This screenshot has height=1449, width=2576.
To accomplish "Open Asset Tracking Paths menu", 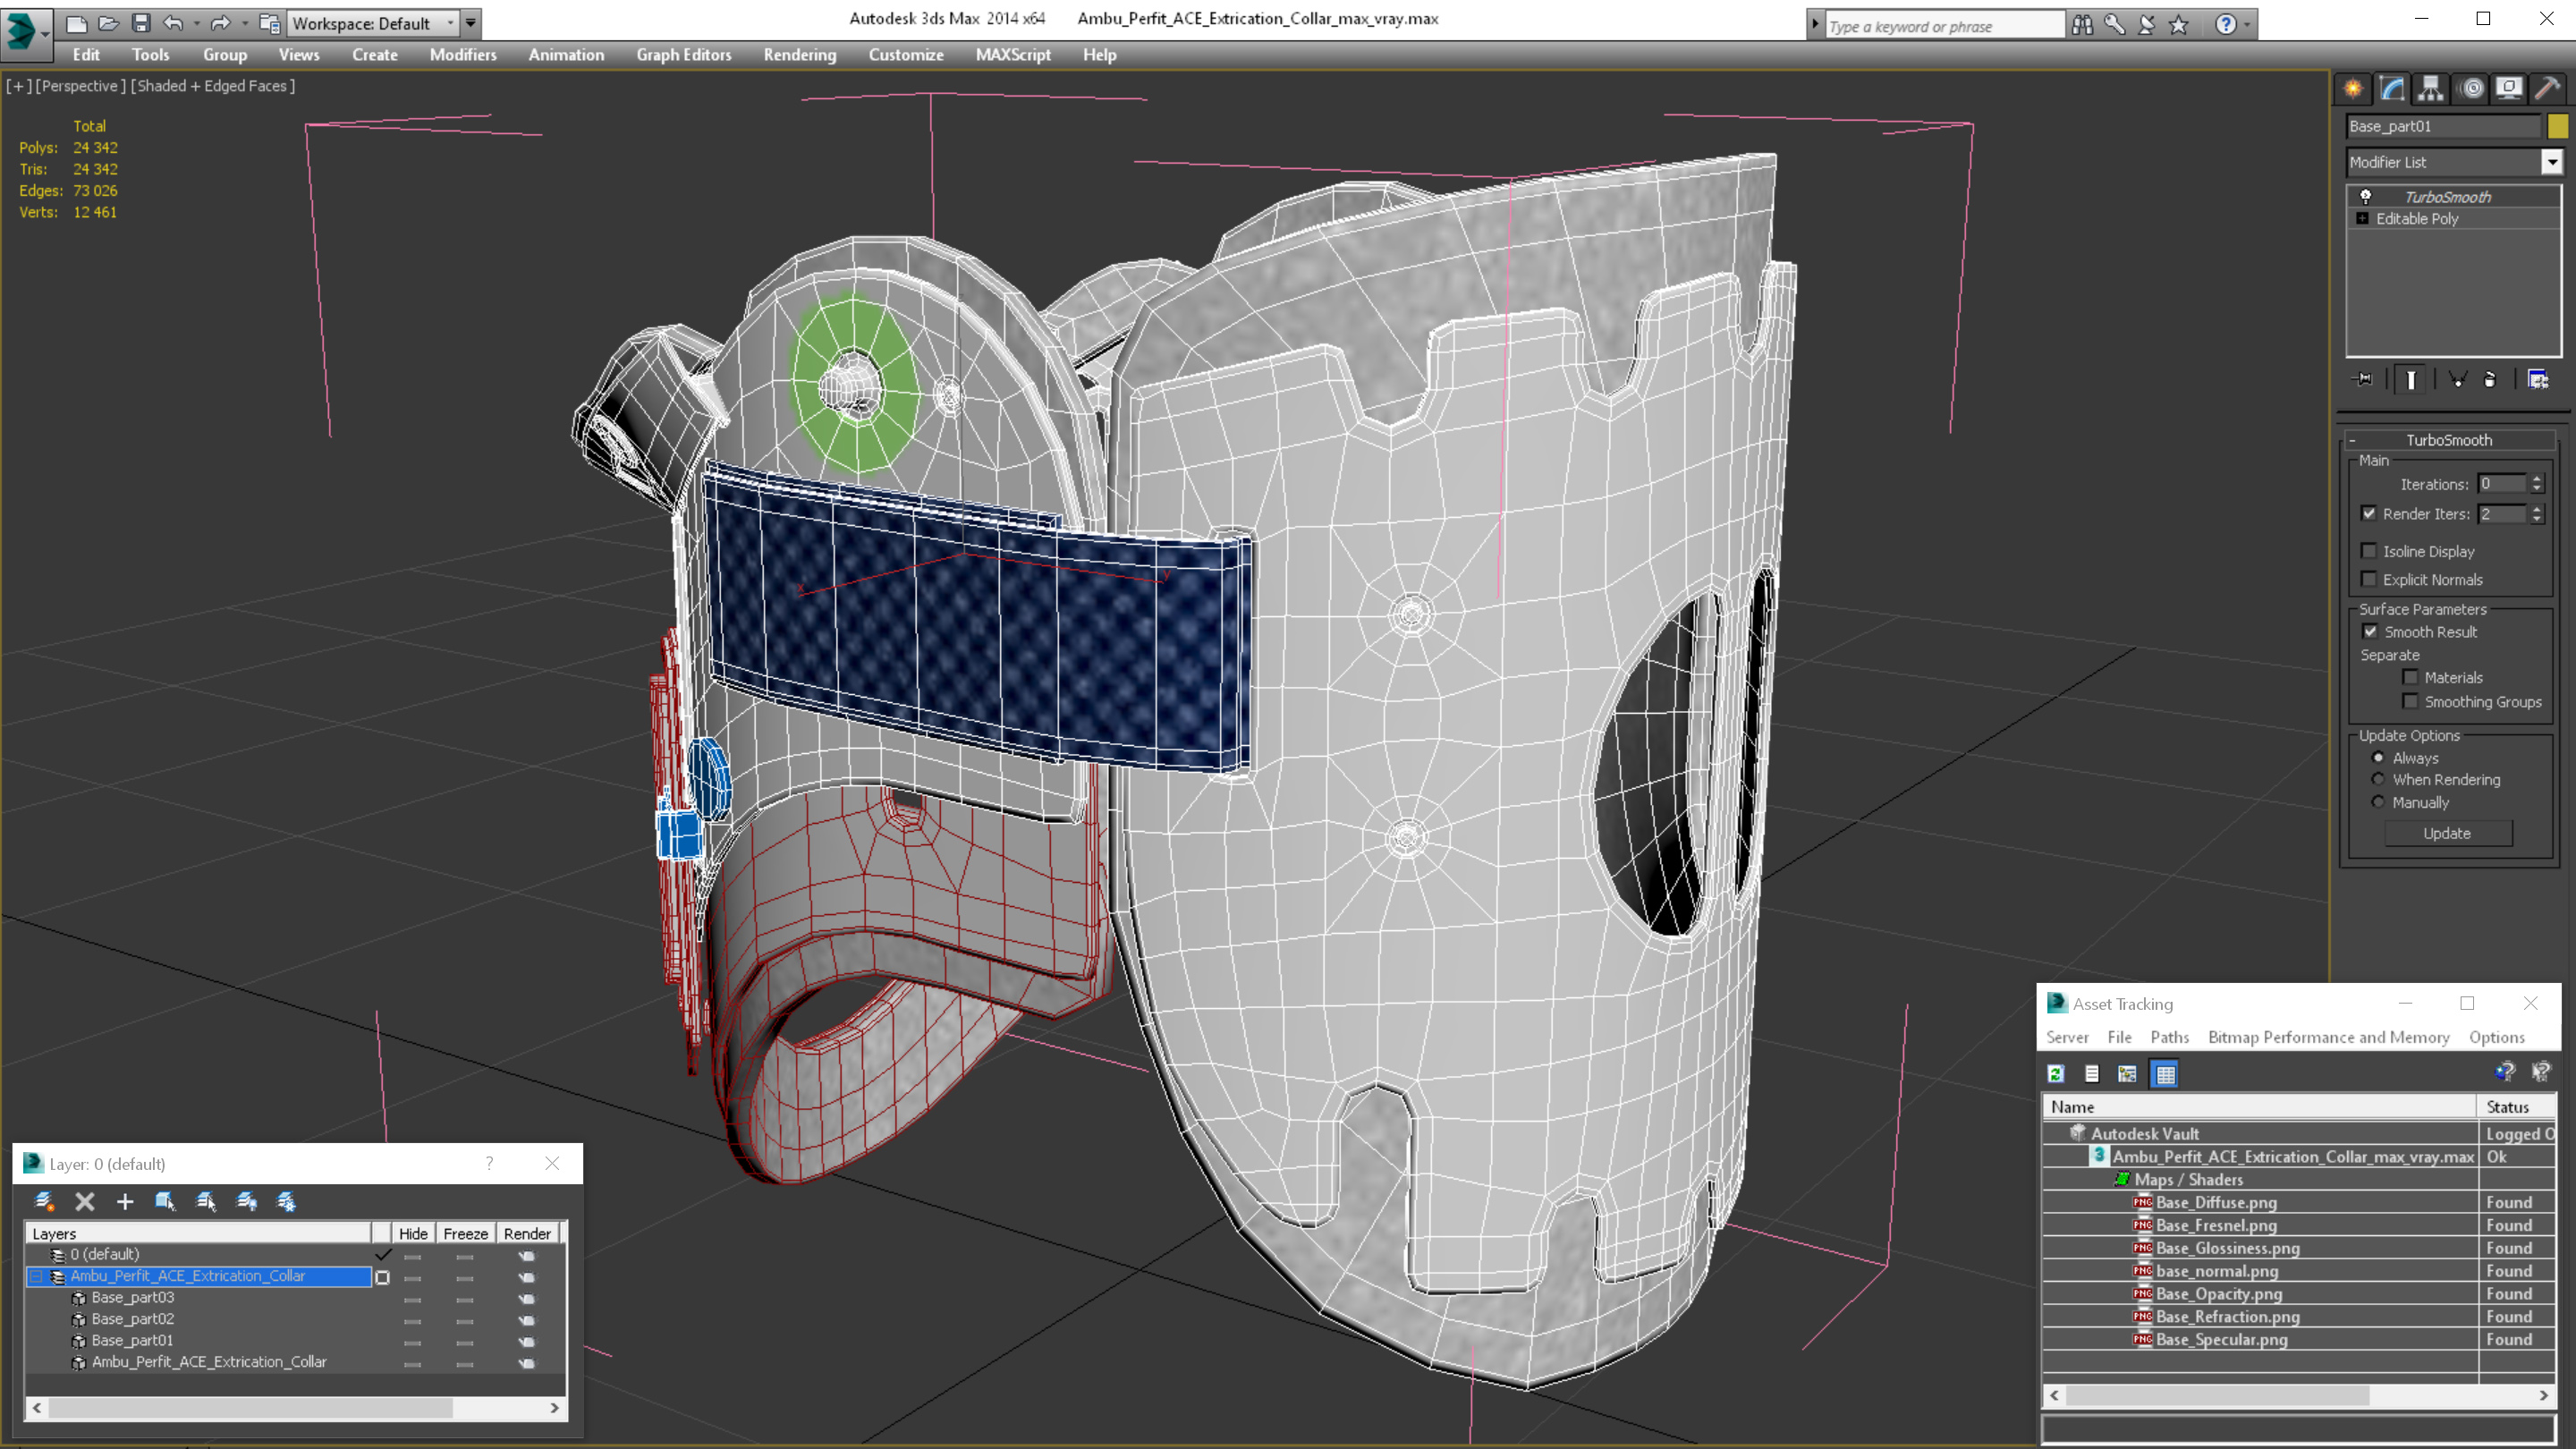I will point(2169,1037).
